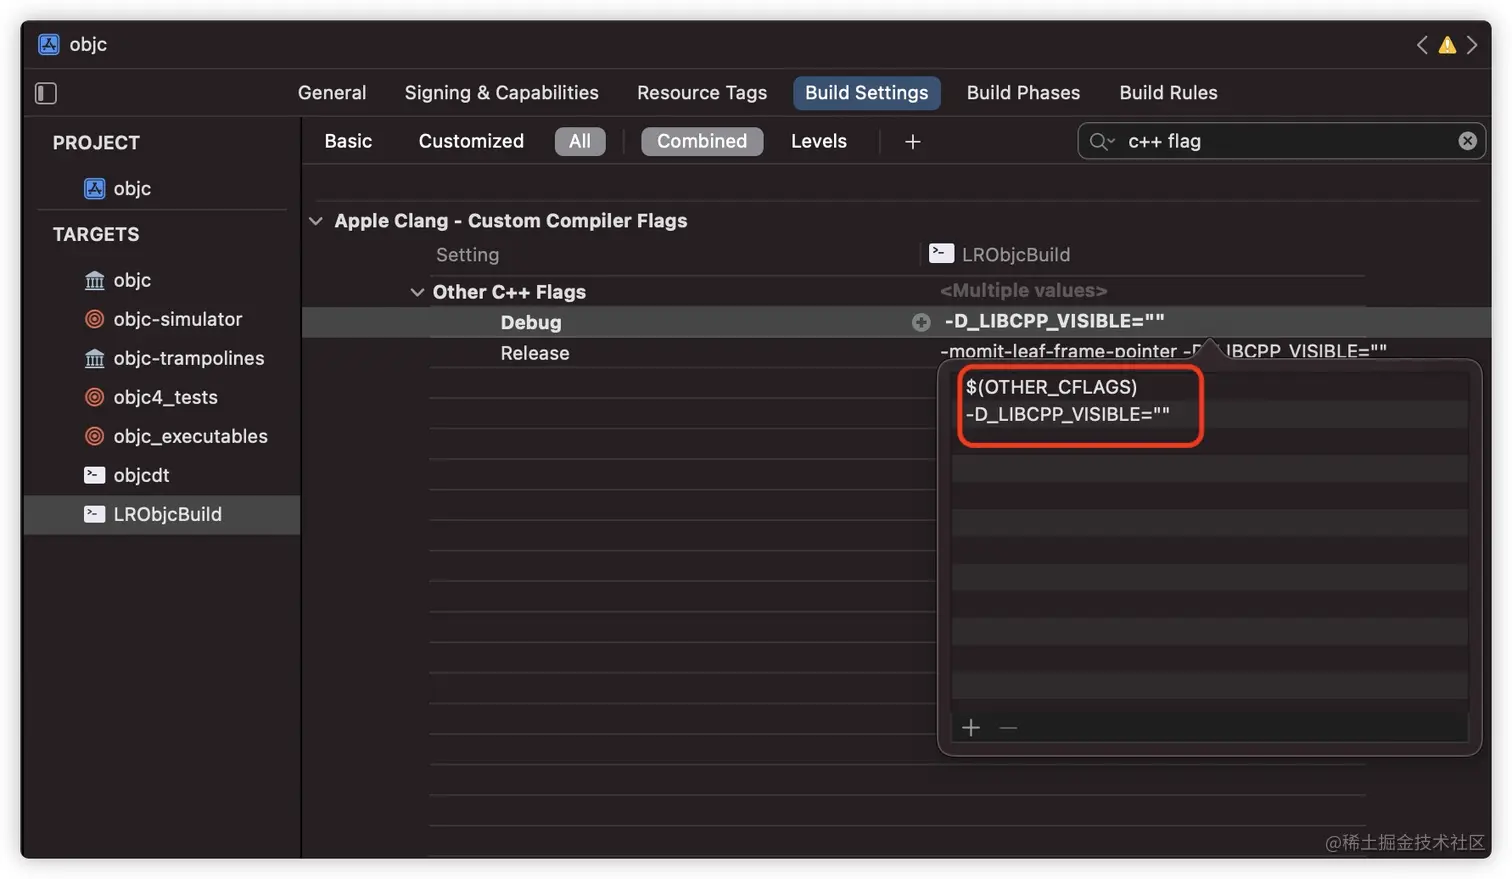Image resolution: width=1512 pixels, height=879 pixels.
Task: Click the Multiple values placeholder
Action: pyautogui.click(x=1023, y=290)
